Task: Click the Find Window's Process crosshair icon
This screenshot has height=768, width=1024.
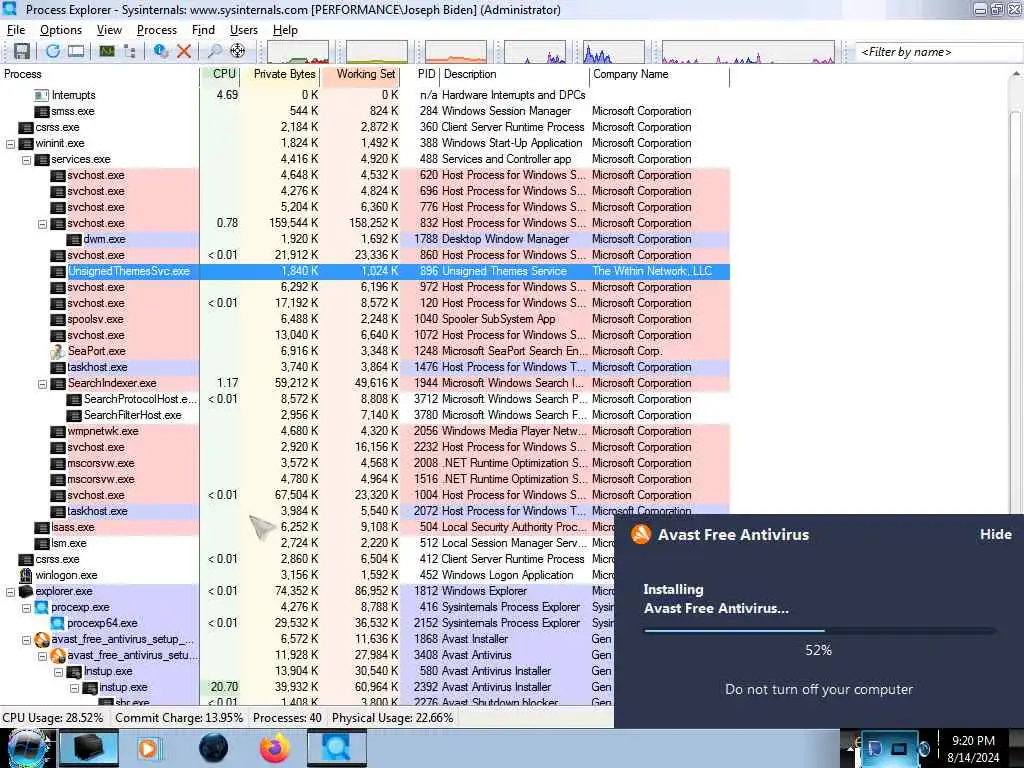Action: 238,51
